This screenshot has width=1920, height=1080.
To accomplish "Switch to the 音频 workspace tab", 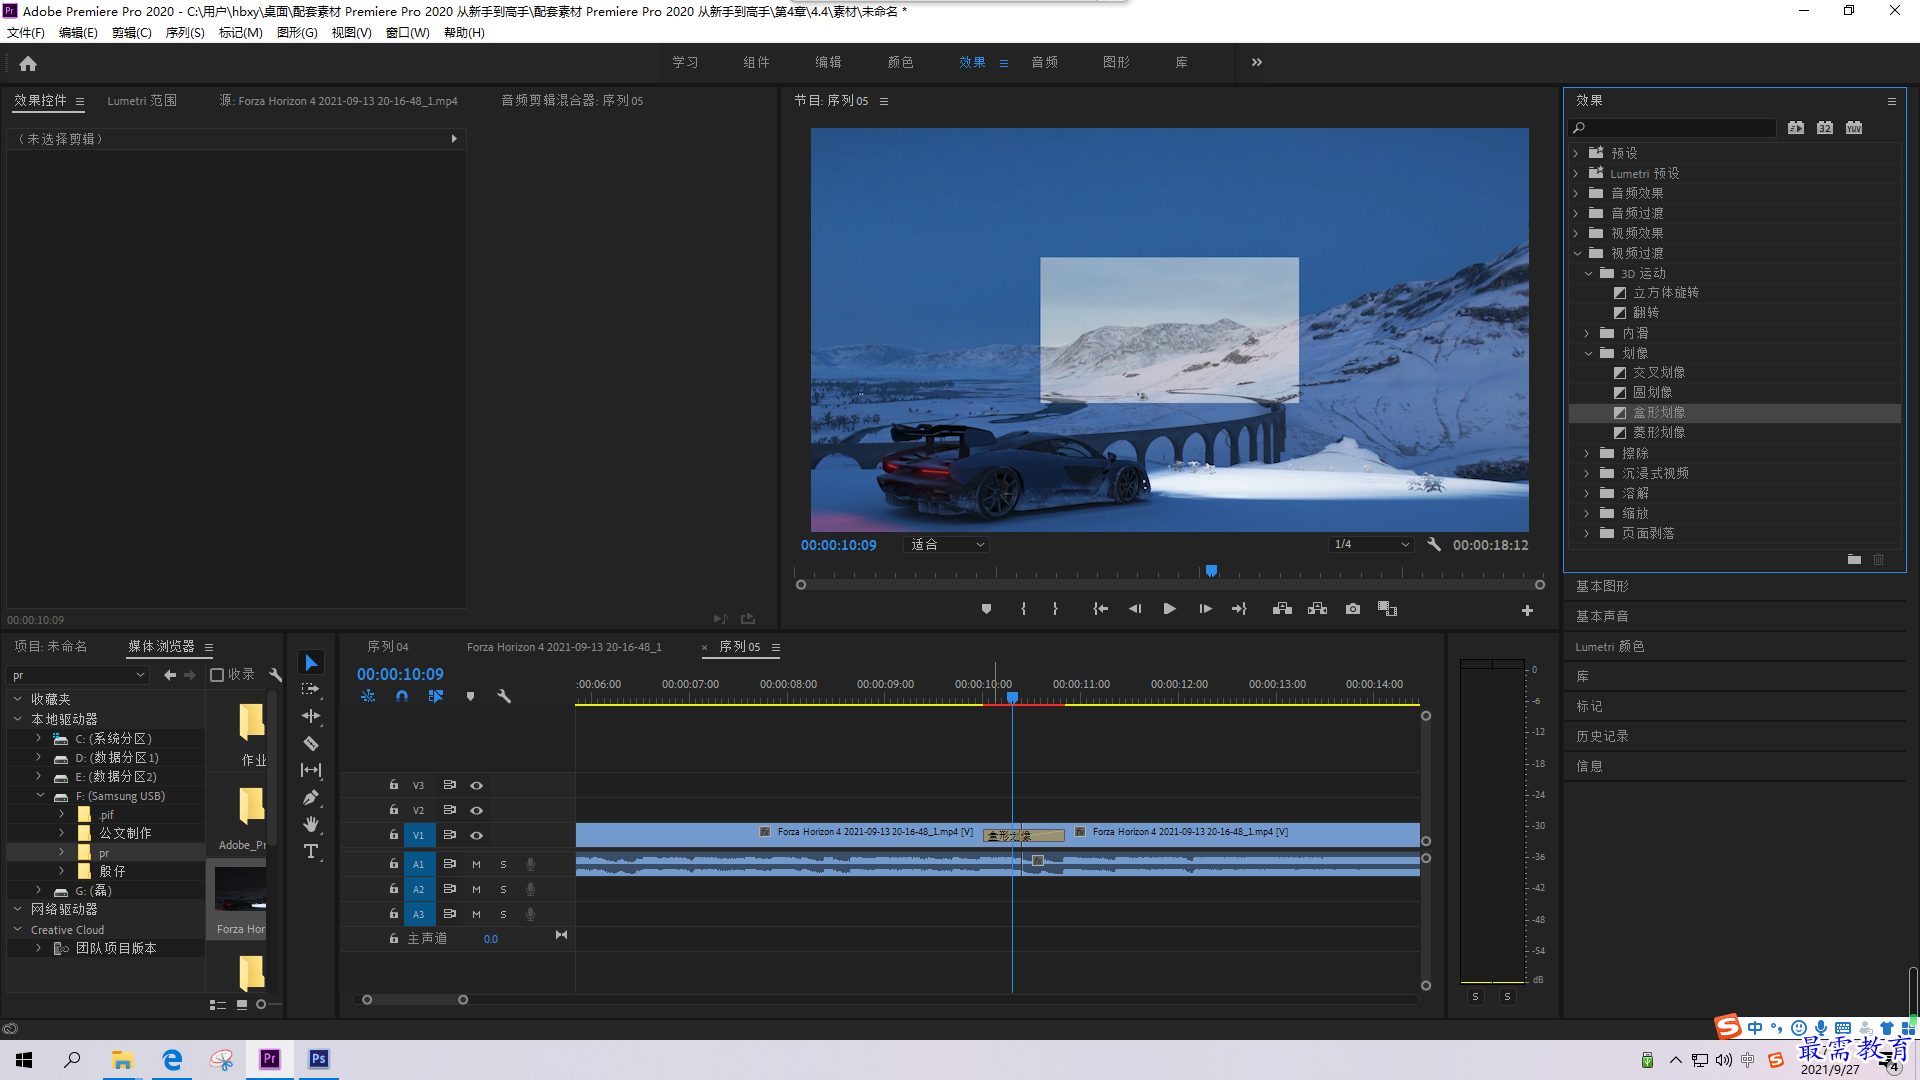I will tap(1045, 62).
